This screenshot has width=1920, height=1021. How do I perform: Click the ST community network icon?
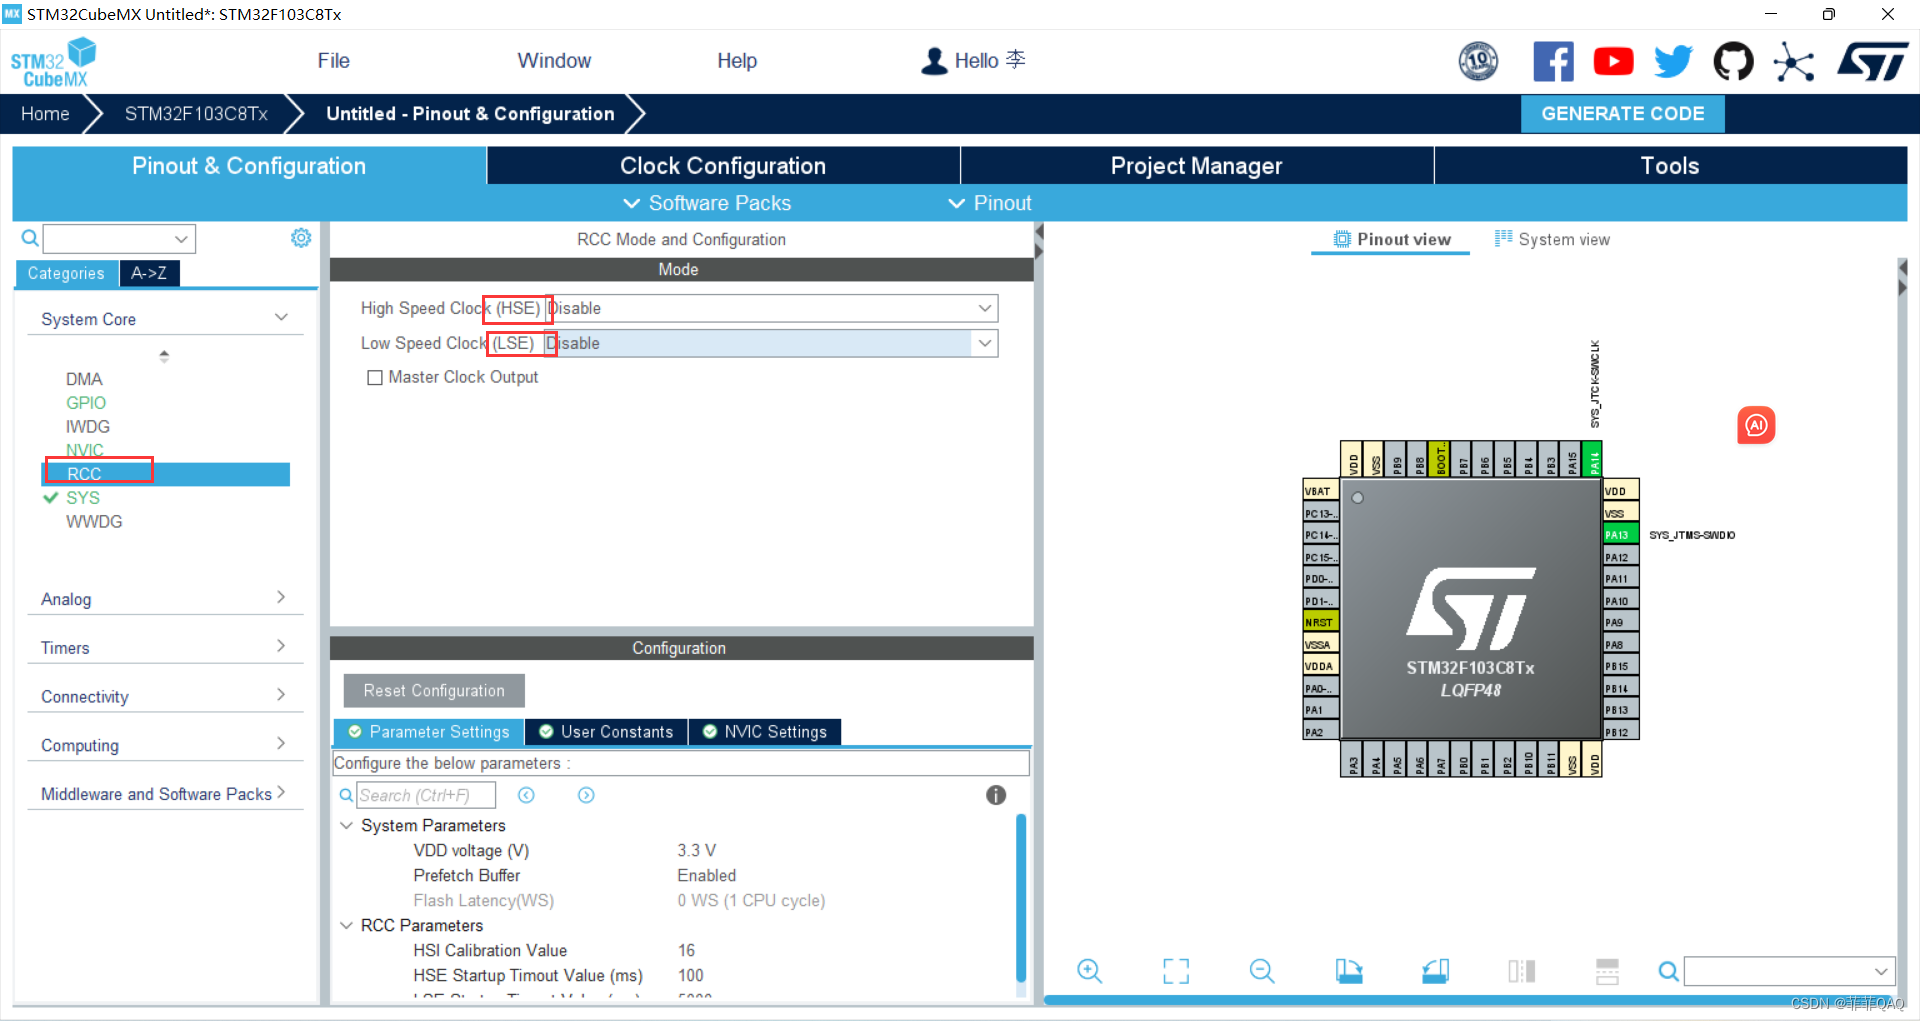(1794, 62)
